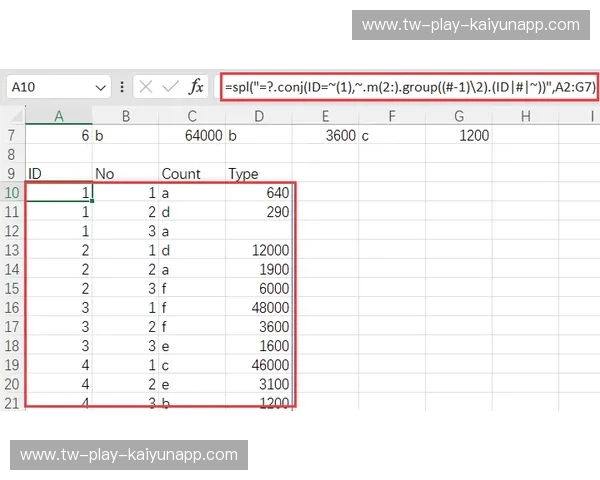Select the cell containing 12000
Image resolution: width=600 pixels, height=480 pixels.
tap(259, 250)
